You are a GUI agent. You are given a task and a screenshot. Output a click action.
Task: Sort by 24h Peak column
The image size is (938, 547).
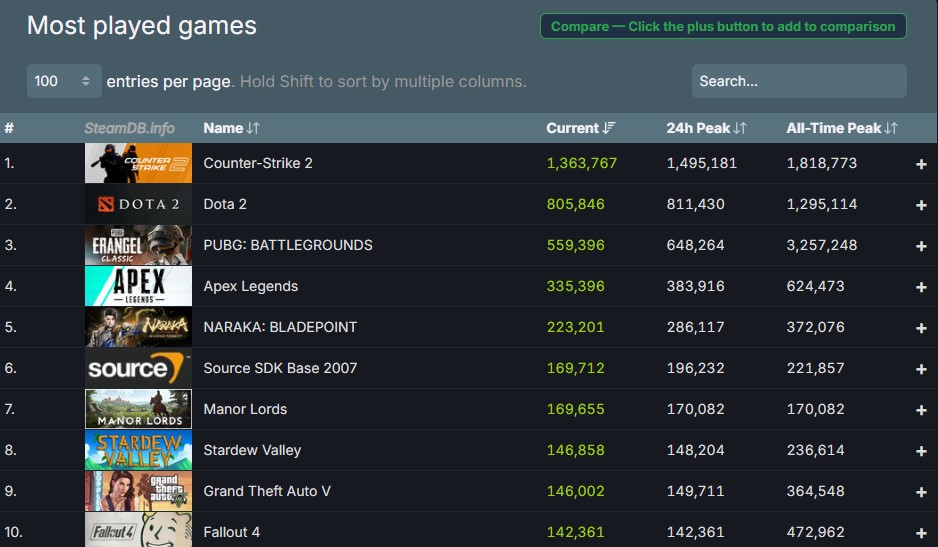pyautogui.click(x=706, y=128)
